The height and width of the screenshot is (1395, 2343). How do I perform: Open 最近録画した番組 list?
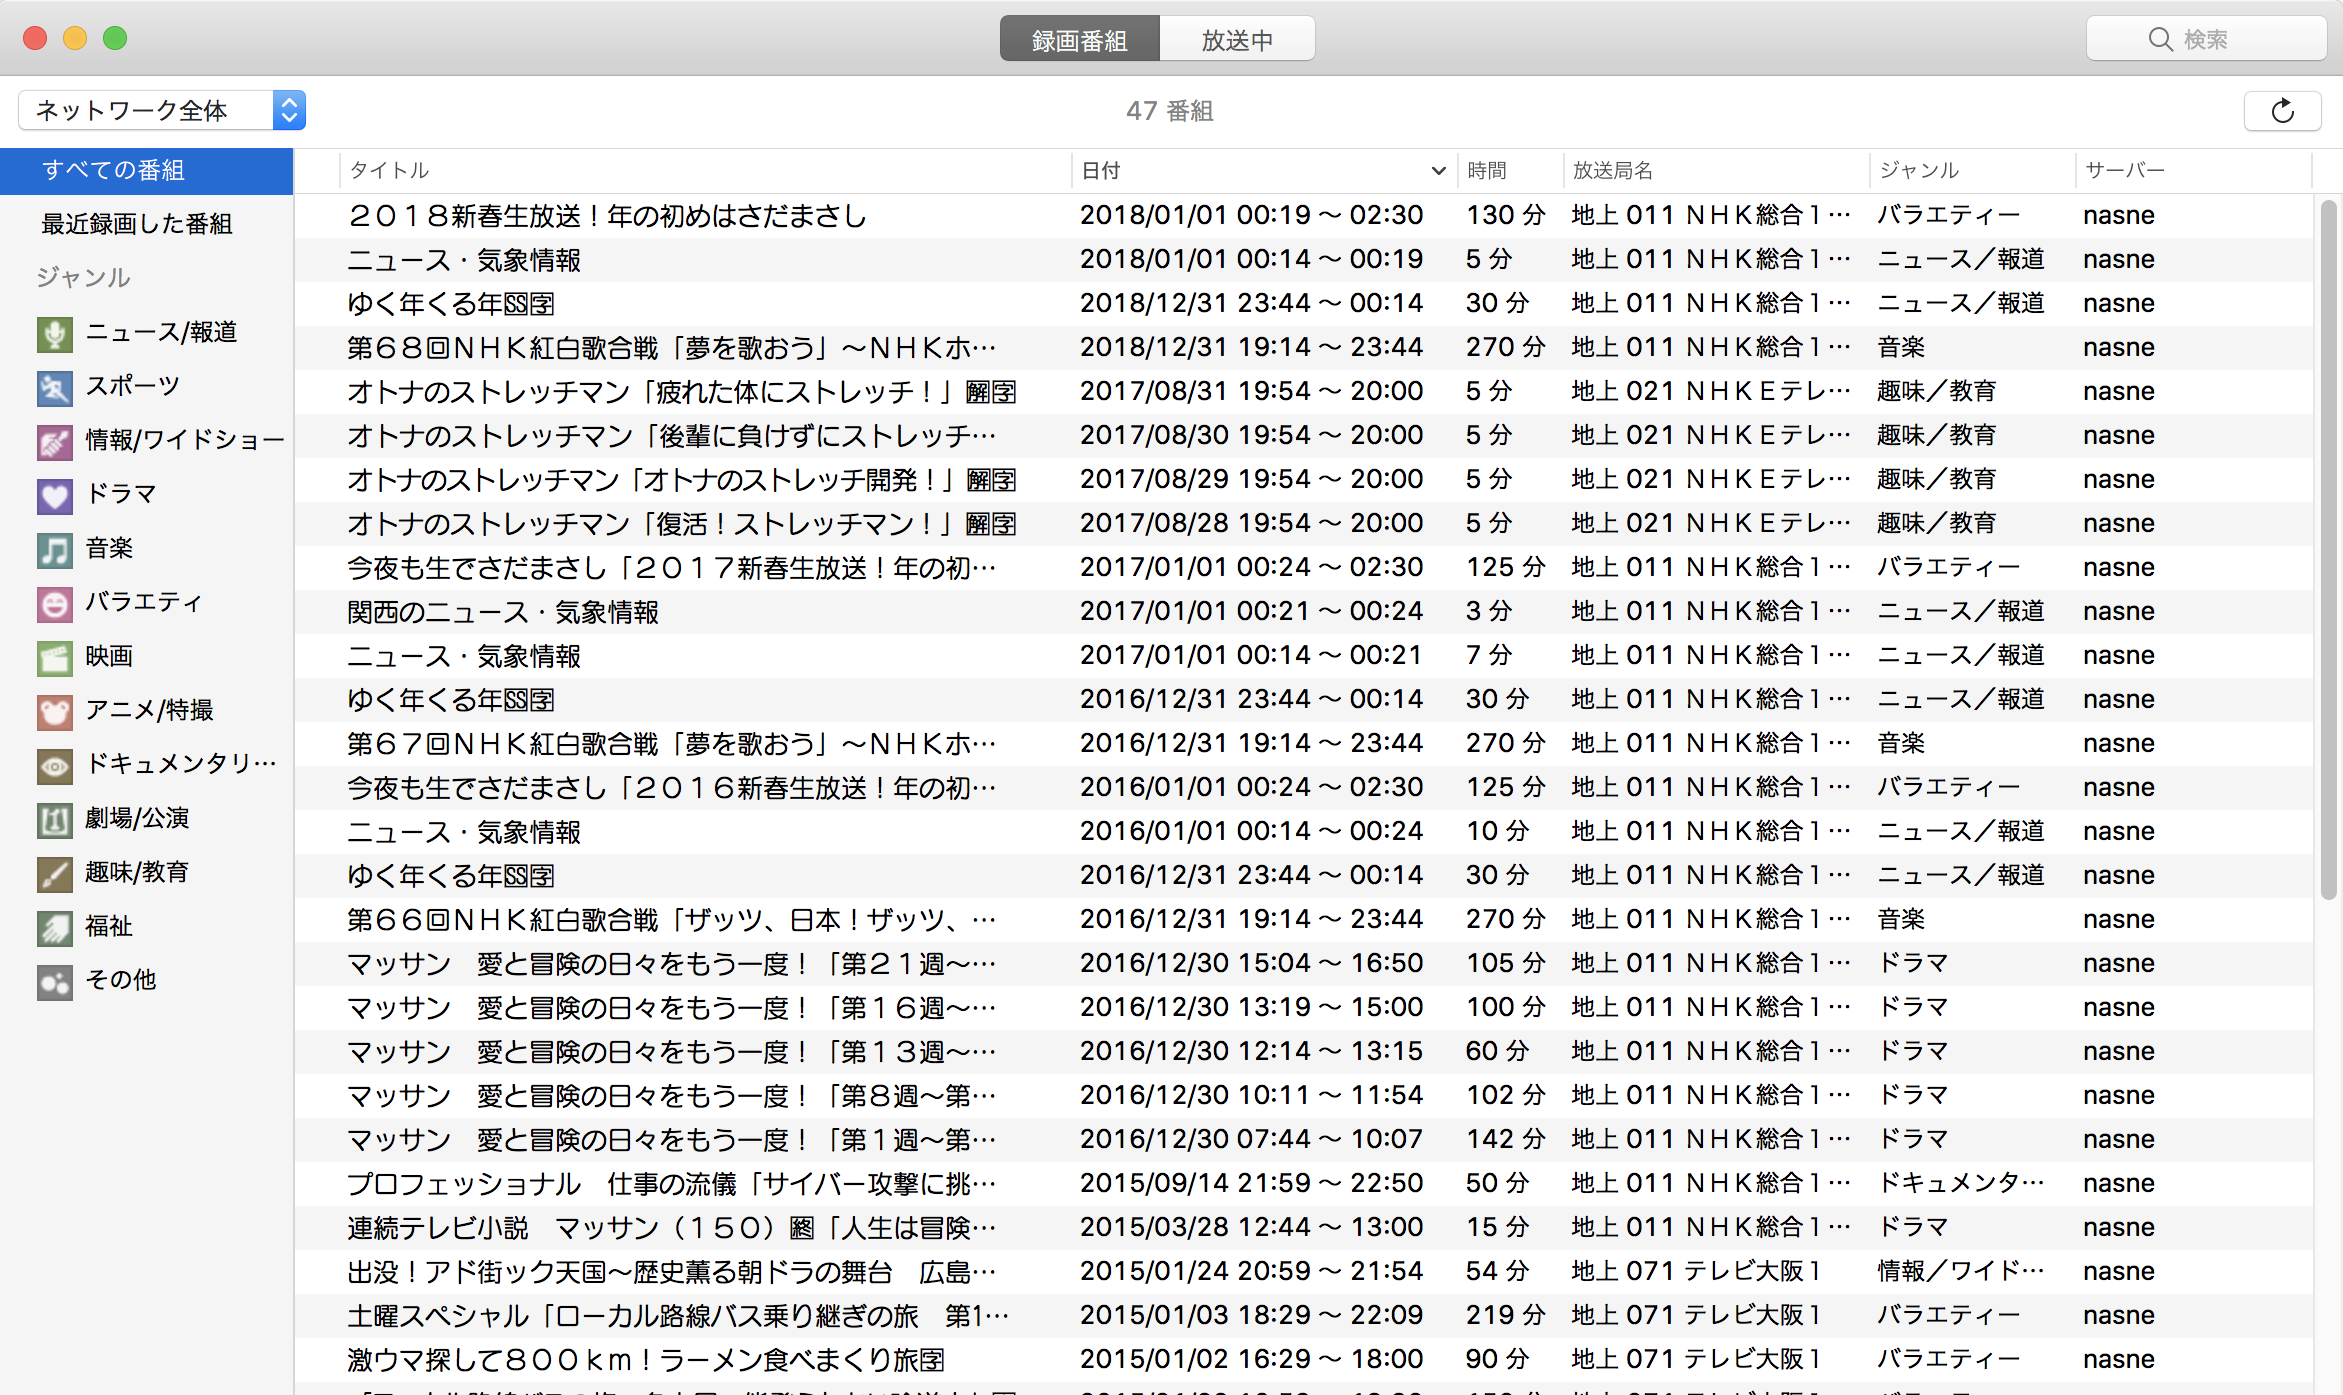(x=137, y=224)
